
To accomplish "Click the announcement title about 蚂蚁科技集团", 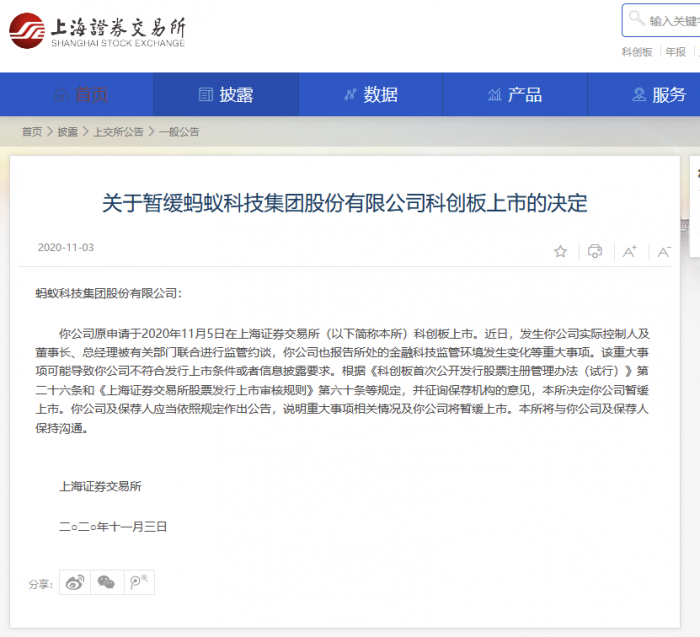I will click(x=345, y=204).
